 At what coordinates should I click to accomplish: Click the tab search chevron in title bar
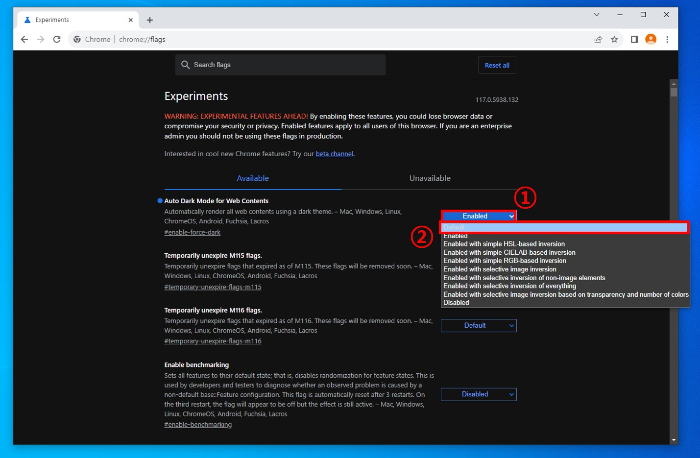(596, 14)
